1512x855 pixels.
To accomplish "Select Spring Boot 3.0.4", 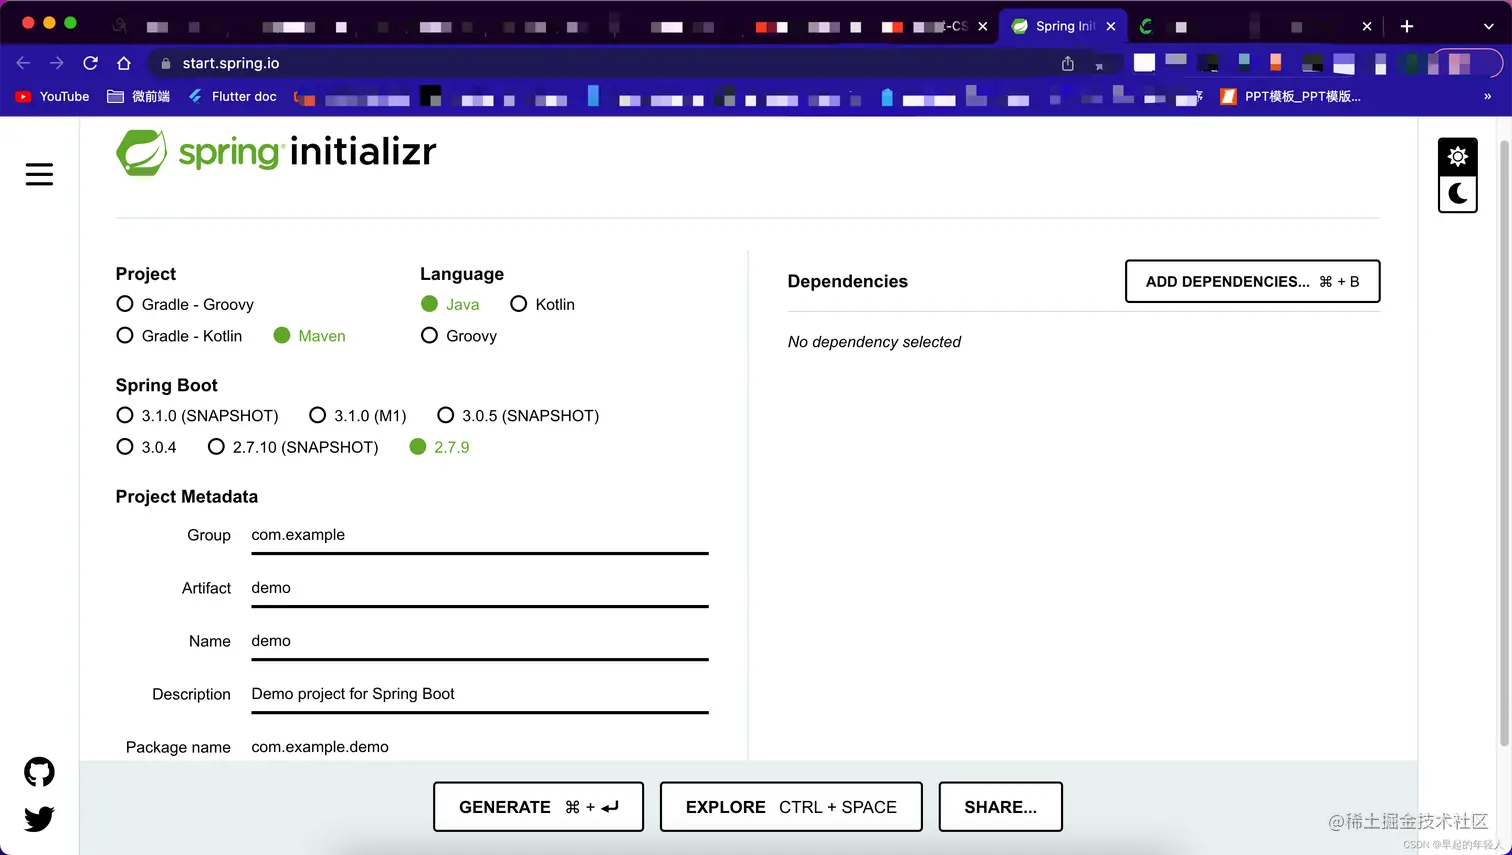I will (x=146, y=447).
